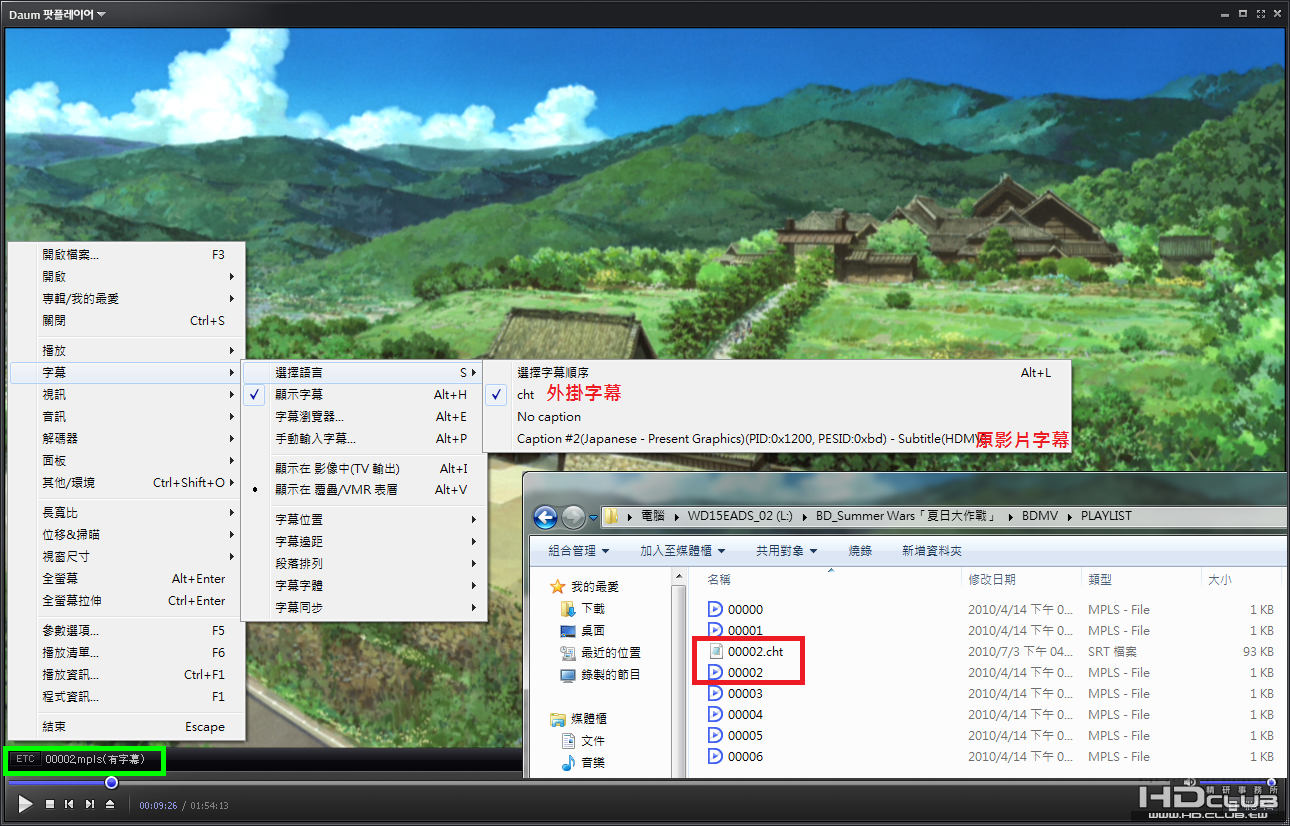Jump to the previous track icon

tap(69, 804)
